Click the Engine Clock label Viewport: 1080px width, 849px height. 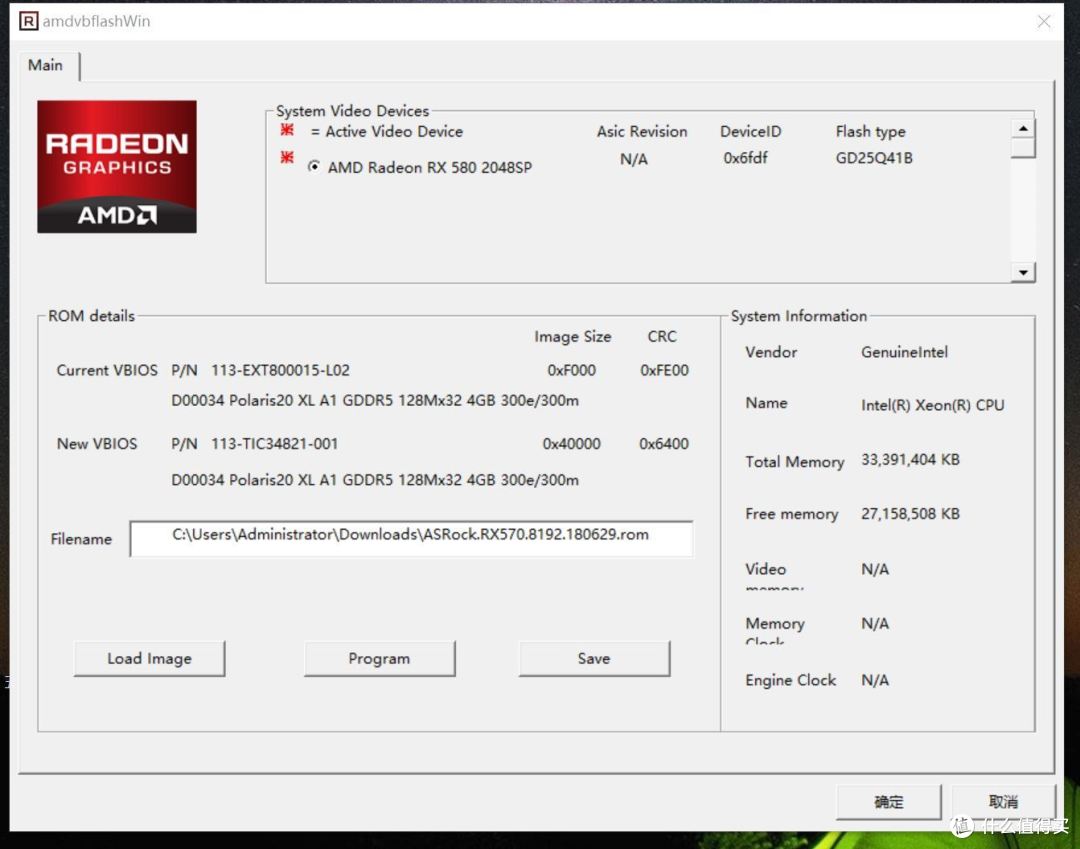coord(791,680)
